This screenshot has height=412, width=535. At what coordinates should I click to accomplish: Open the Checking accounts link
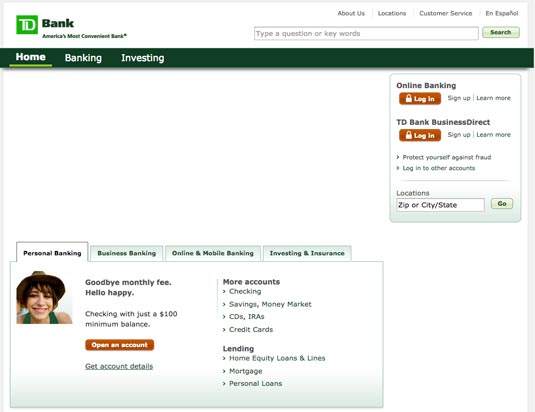click(x=245, y=291)
